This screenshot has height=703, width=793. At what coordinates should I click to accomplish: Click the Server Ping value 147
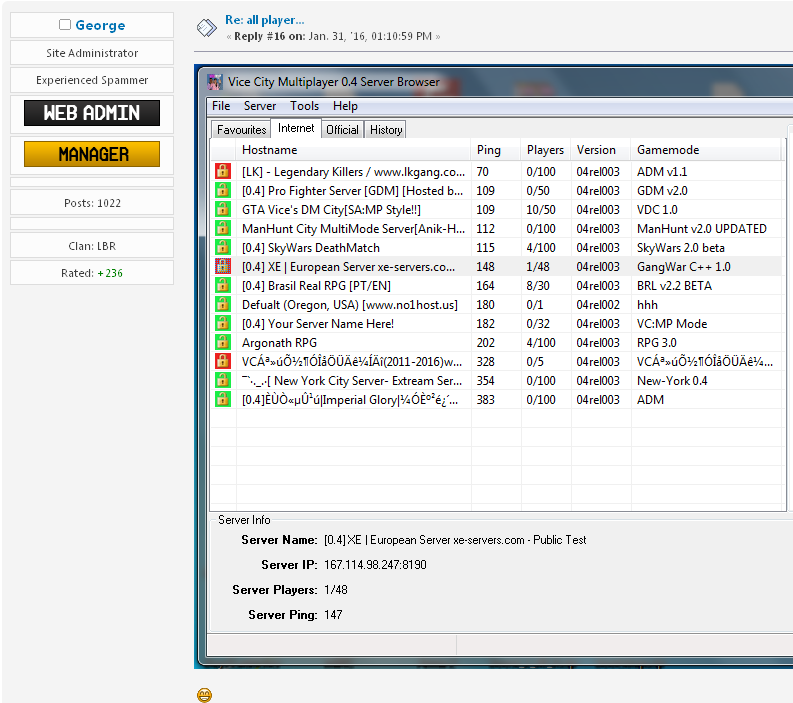tap(333, 615)
